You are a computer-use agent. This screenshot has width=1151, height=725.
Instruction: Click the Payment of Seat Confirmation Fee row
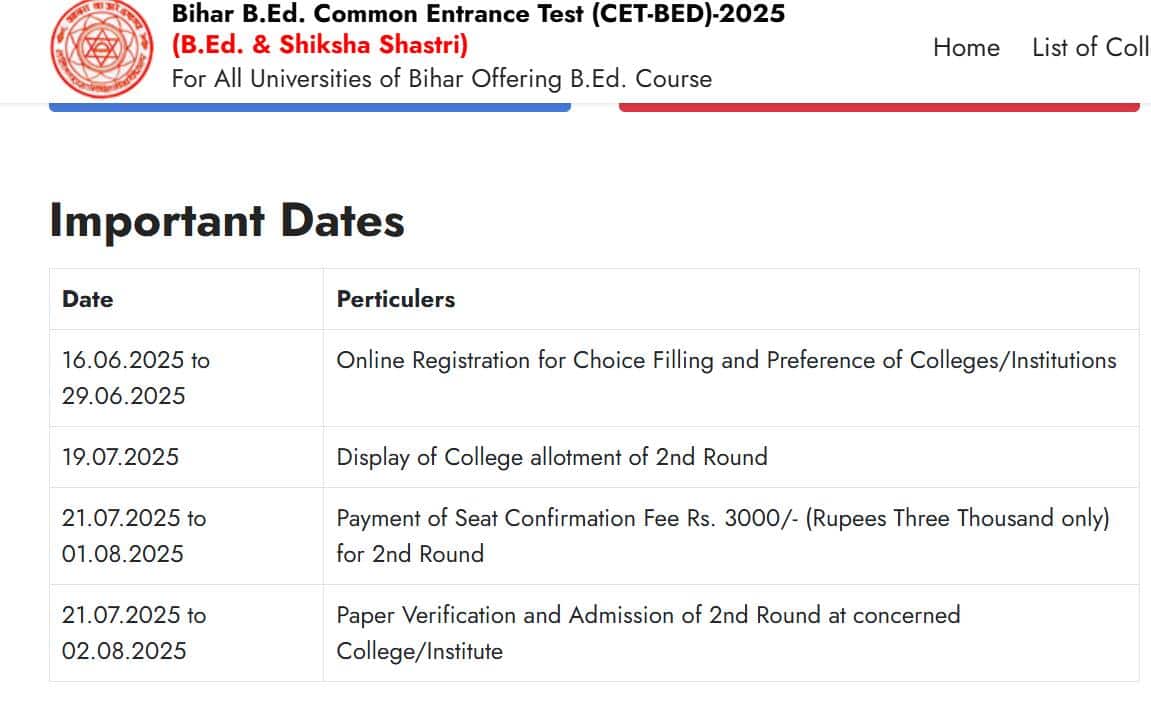[x=595, y=536]
